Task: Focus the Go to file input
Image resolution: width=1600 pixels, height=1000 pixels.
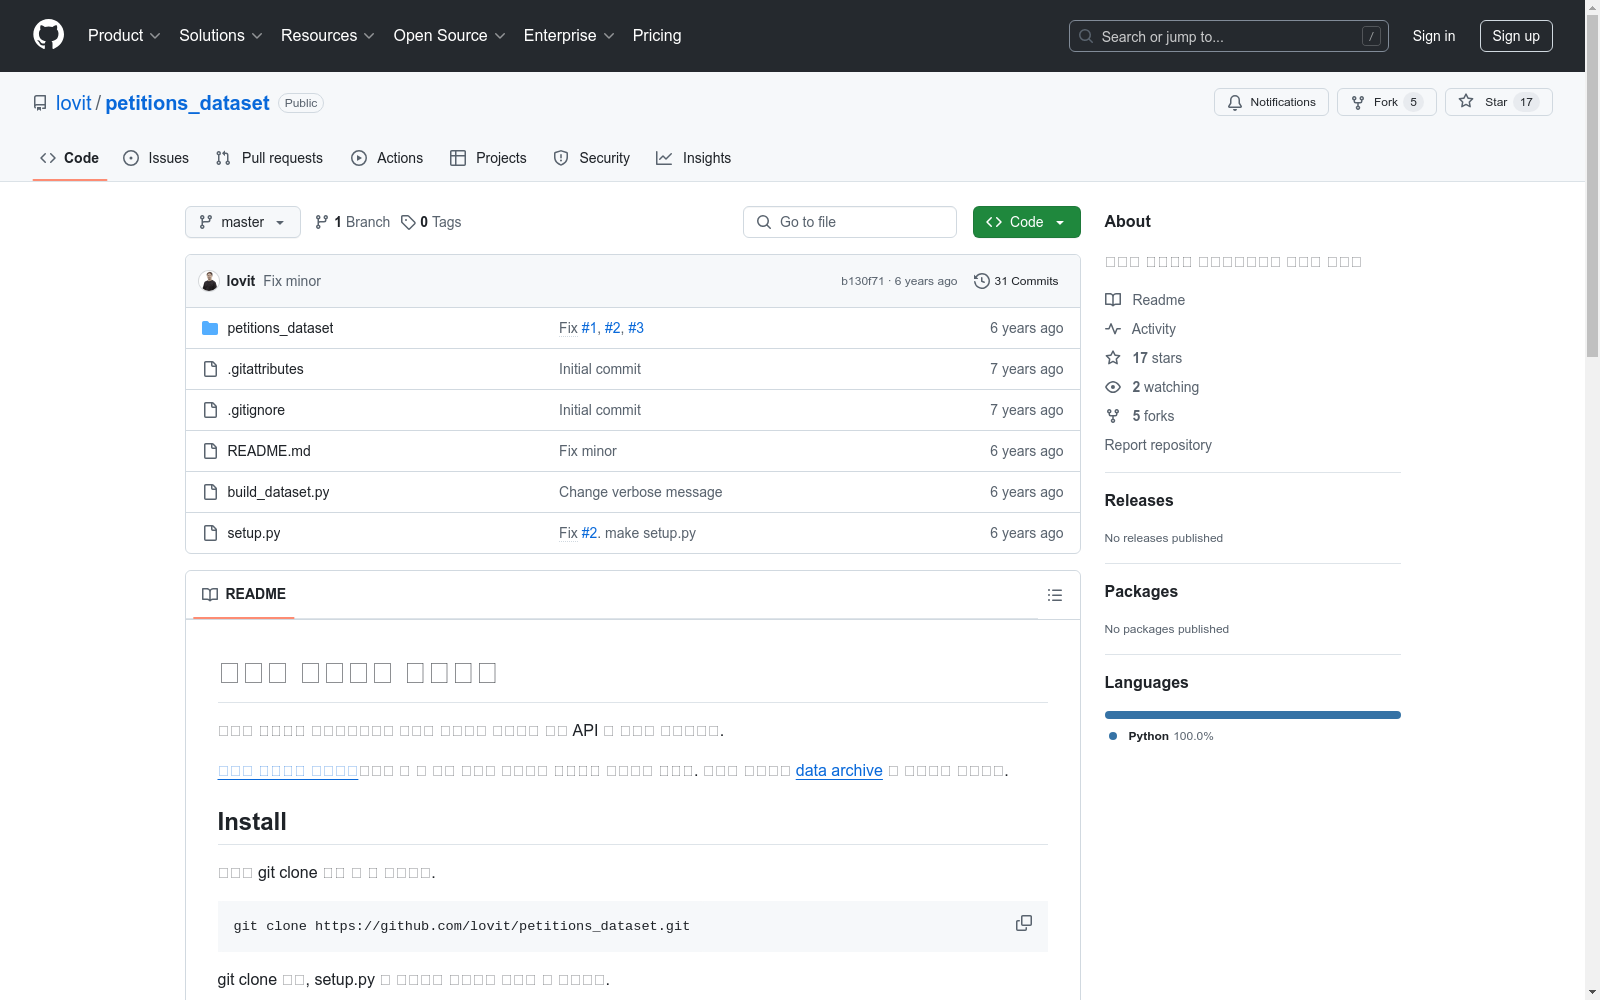Action: (x=850, y=222)
